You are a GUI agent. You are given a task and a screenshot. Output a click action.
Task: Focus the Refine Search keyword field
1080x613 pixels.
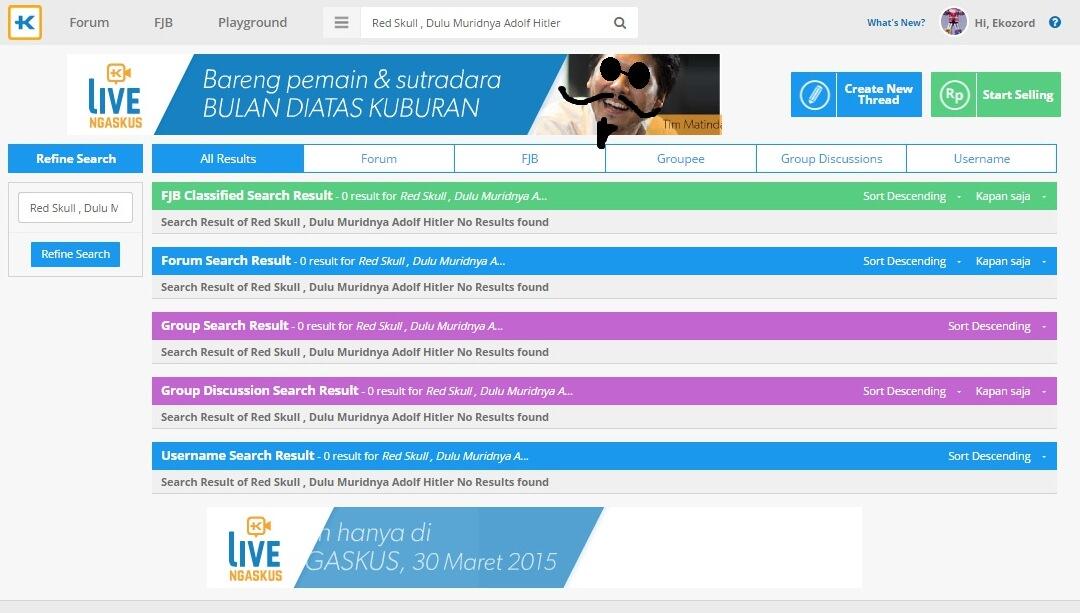(75, 208)
